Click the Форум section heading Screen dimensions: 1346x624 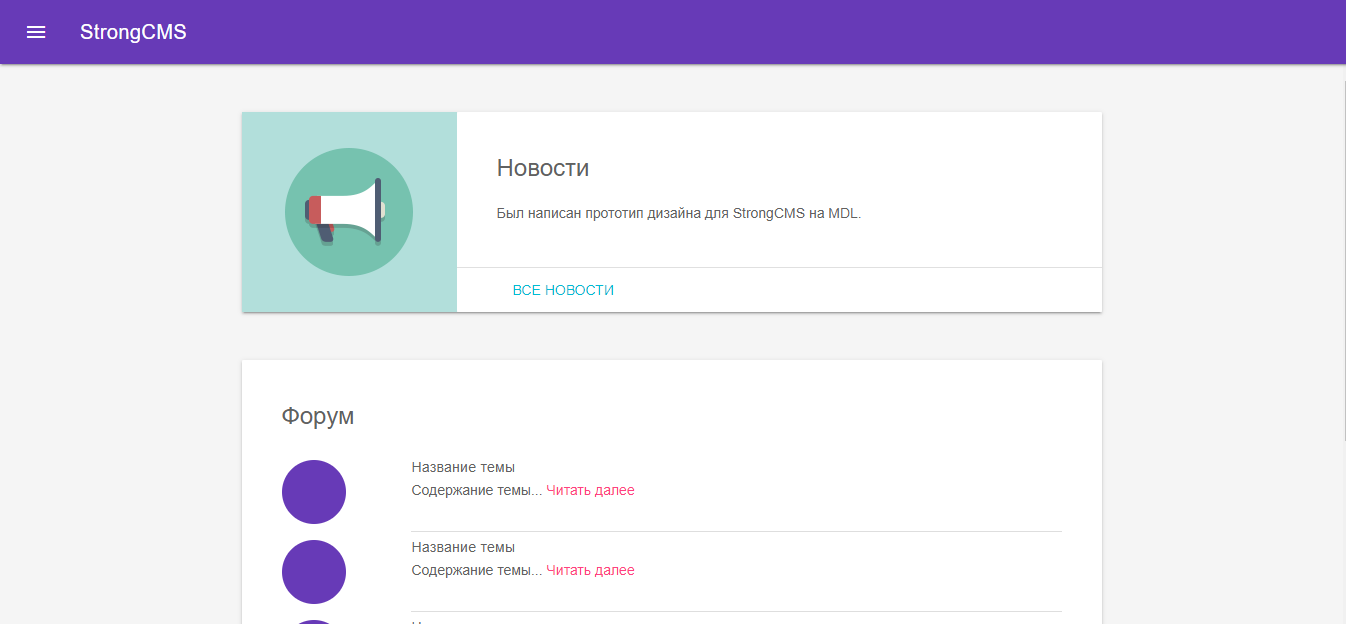pos(318,416)
